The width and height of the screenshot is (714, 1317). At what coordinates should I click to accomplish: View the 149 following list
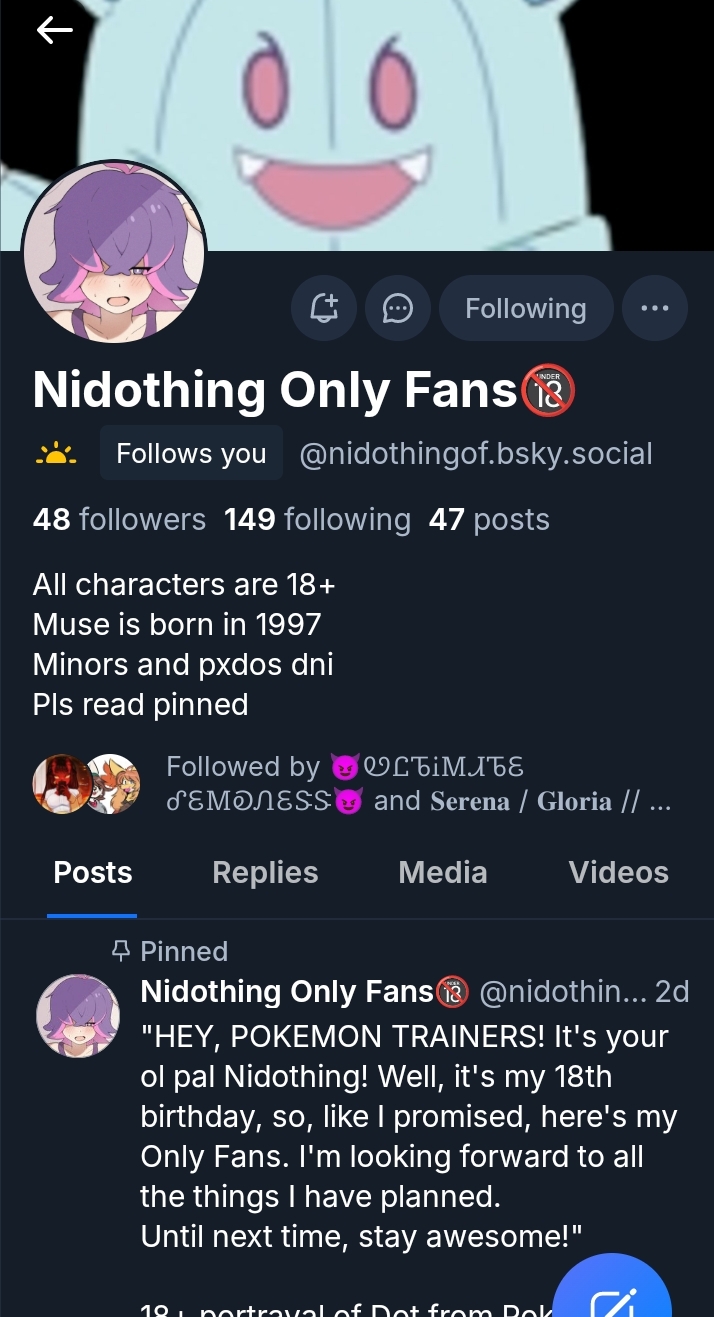(x=317, y=519)
